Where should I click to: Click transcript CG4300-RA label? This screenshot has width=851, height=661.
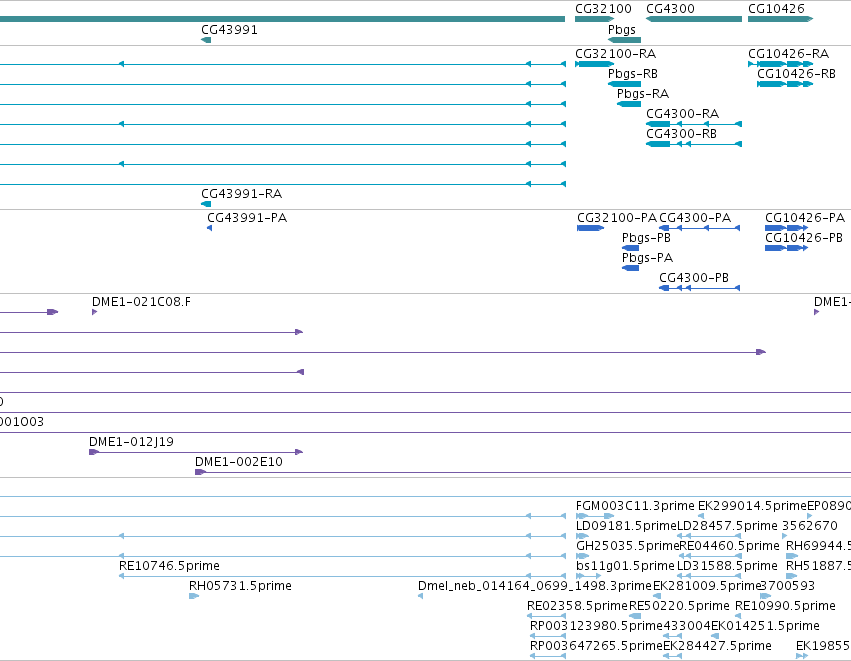click(682, 114)
